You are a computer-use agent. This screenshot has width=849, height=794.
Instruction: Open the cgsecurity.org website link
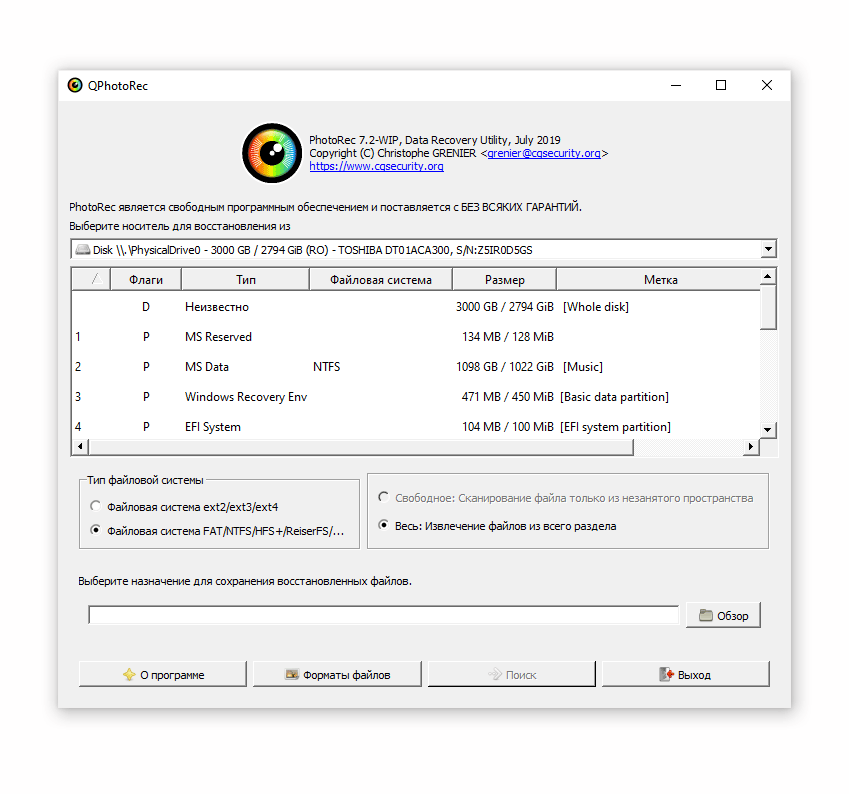(376, 167)
